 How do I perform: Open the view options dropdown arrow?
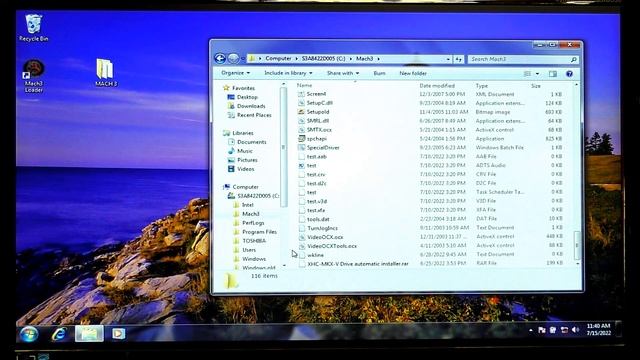537,74
